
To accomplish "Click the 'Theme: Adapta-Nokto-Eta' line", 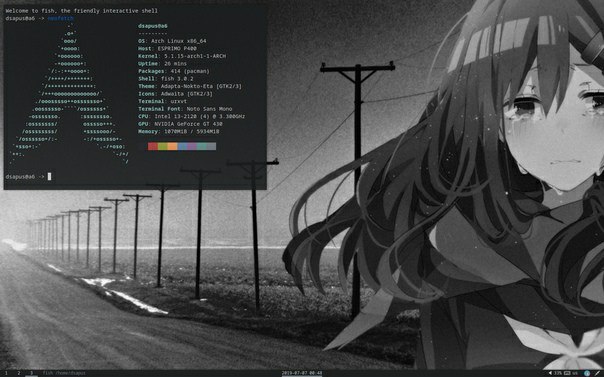I will click(x=190, y=86).
